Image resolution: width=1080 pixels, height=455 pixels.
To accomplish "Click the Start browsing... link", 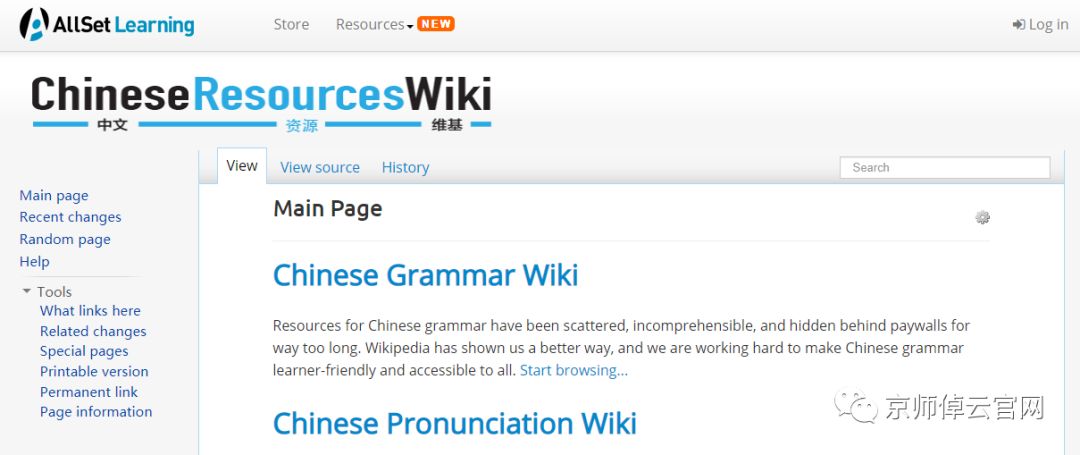I will click(574, 370).
